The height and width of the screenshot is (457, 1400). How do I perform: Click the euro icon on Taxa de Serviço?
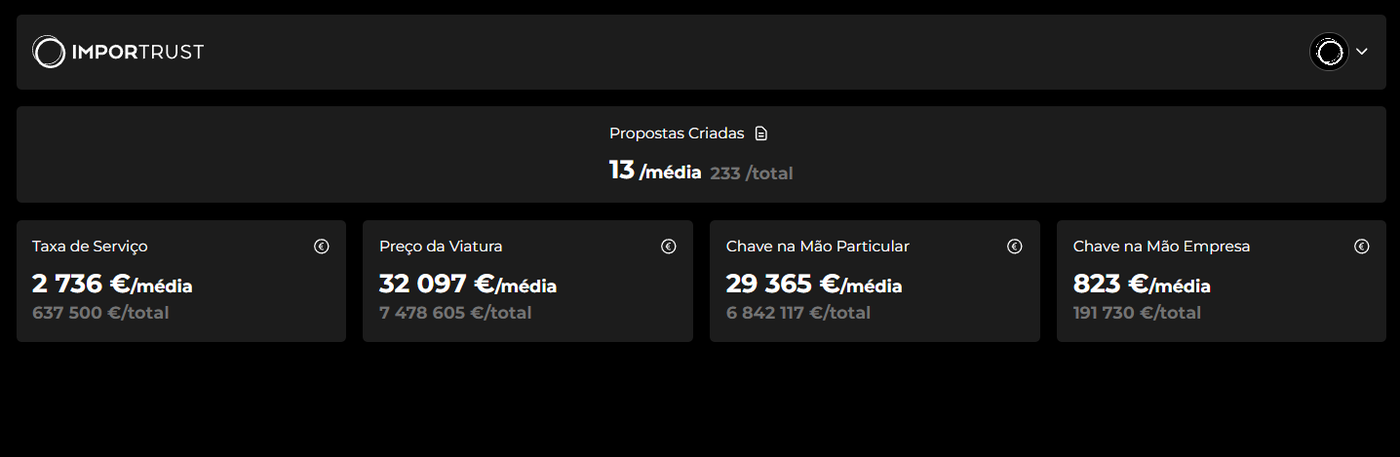321,246
